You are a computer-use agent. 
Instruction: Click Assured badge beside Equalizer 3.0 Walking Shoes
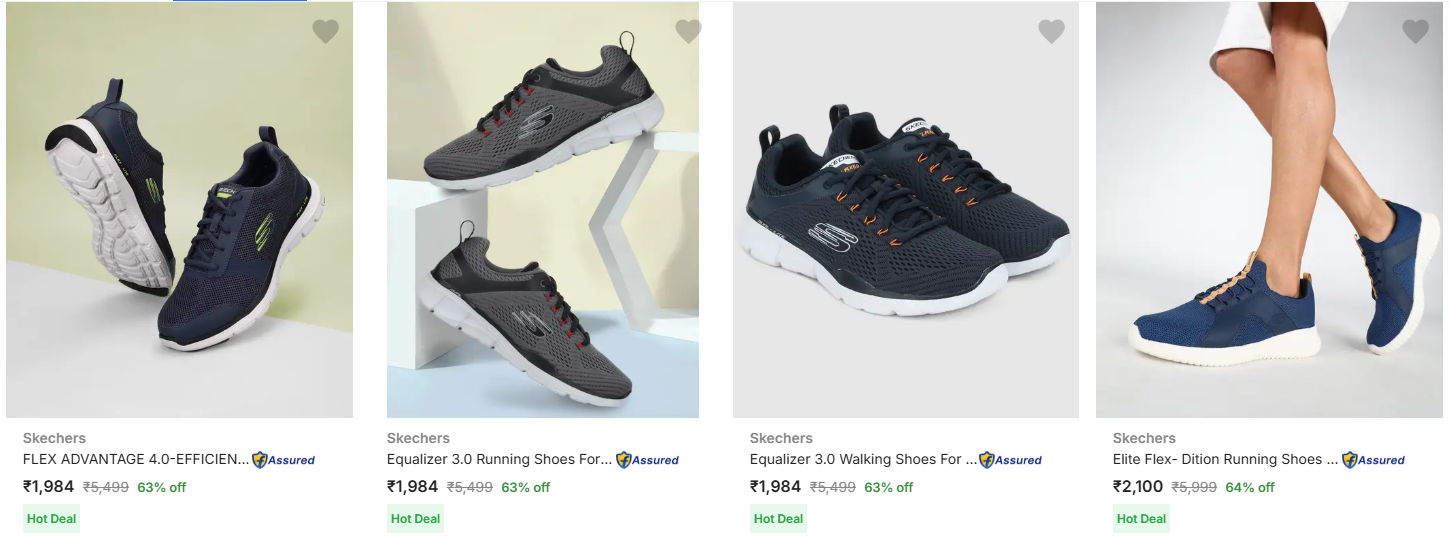pos(1010,460)
